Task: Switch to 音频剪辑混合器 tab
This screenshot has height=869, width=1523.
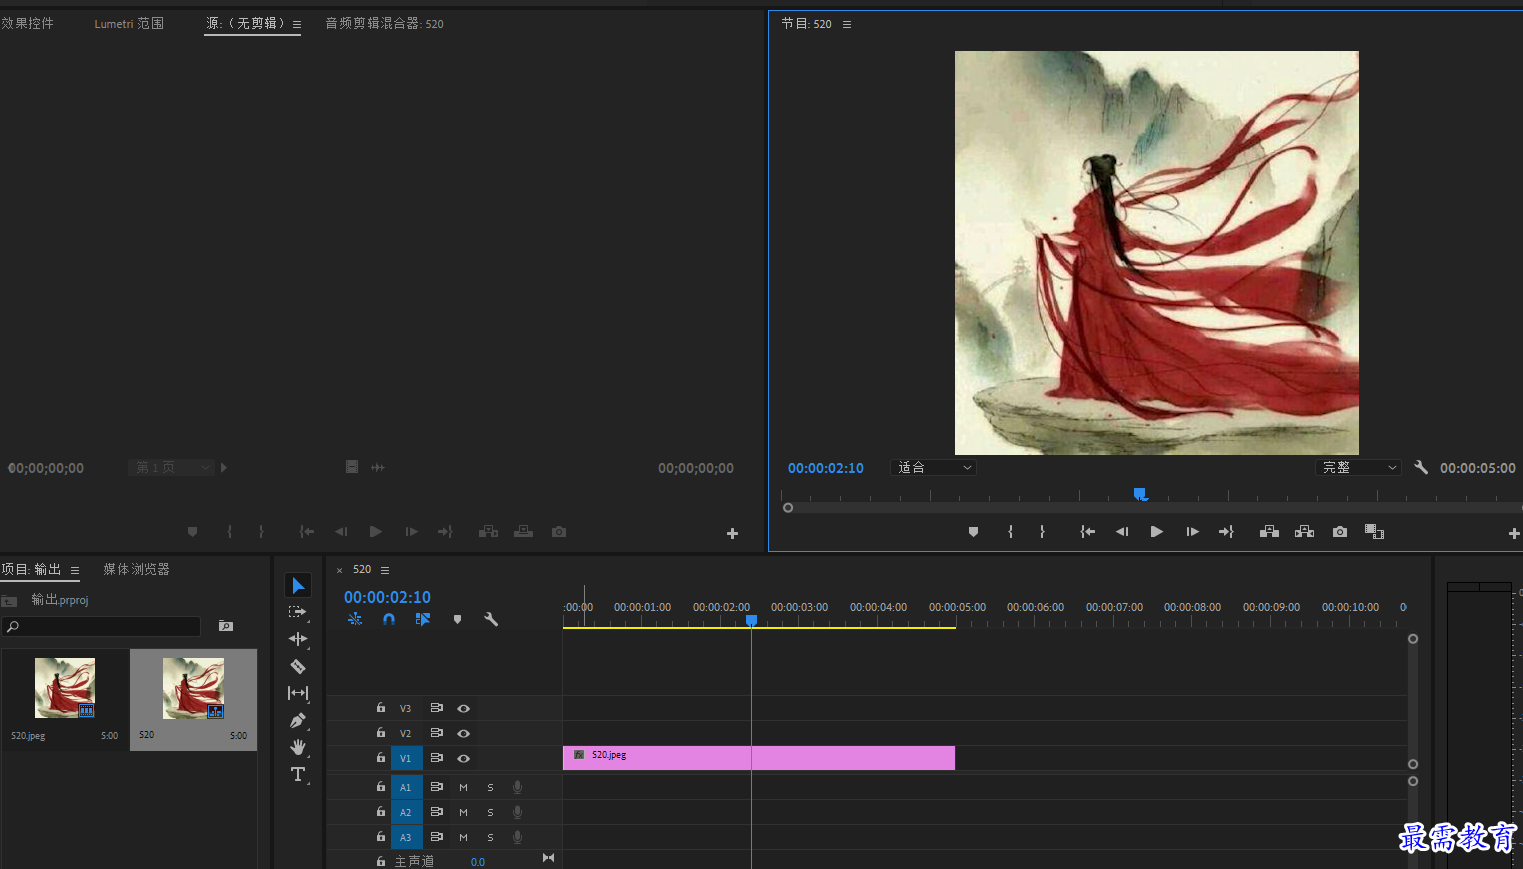Action: click(384, 23)
